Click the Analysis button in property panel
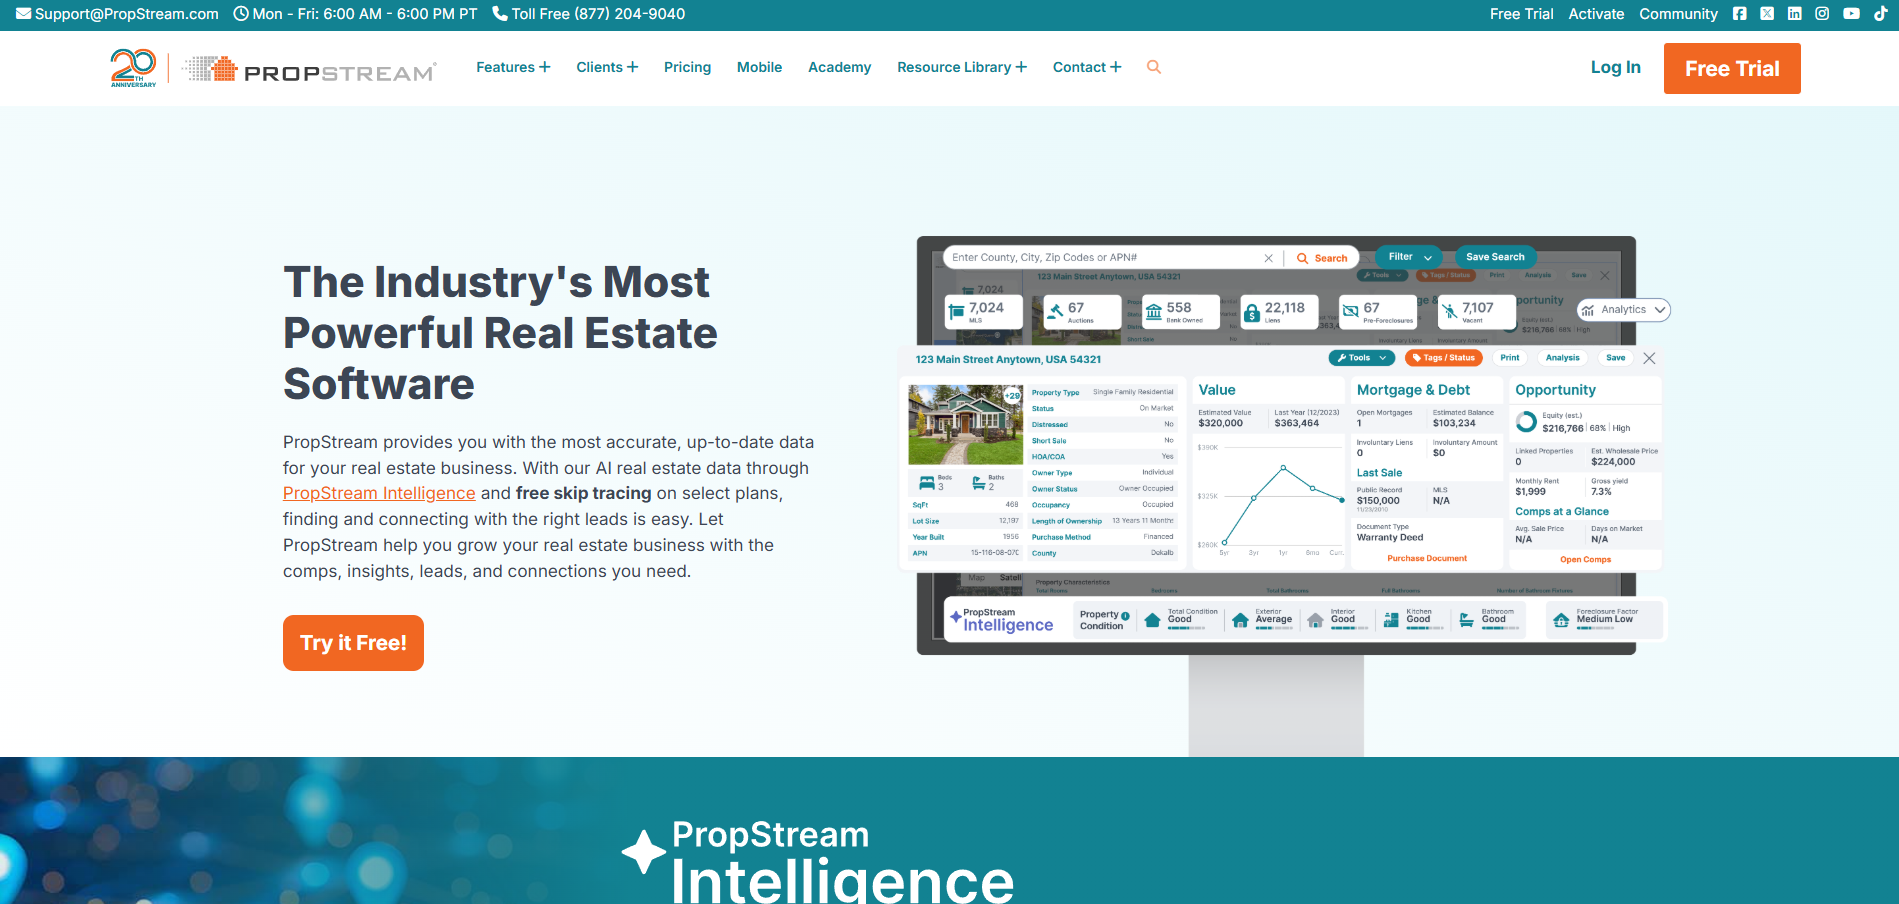This screenshot has height=904, width=1899. coord(1562,358)
